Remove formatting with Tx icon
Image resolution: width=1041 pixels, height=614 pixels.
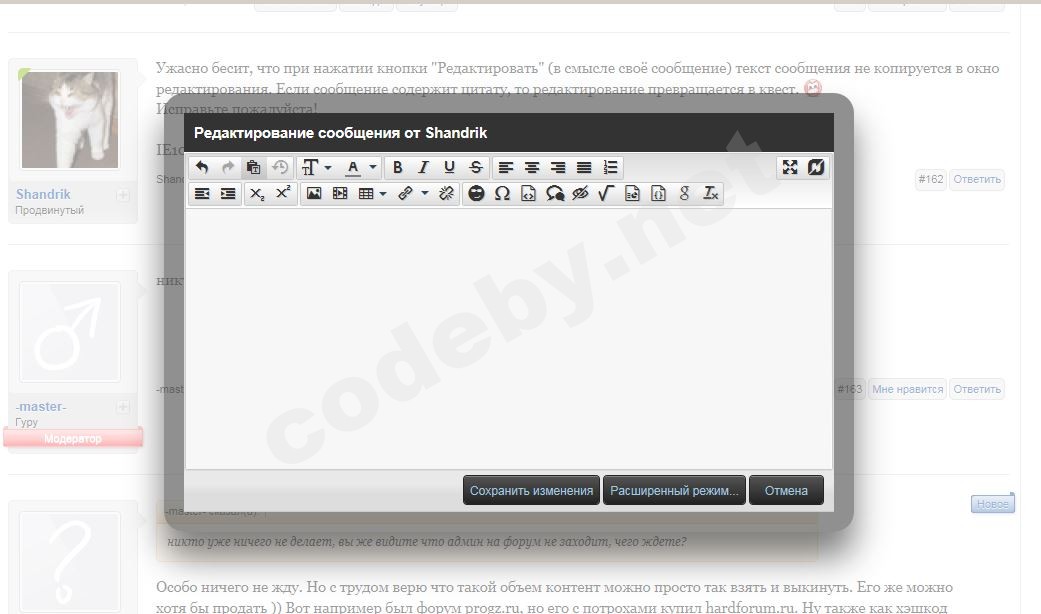710,193
